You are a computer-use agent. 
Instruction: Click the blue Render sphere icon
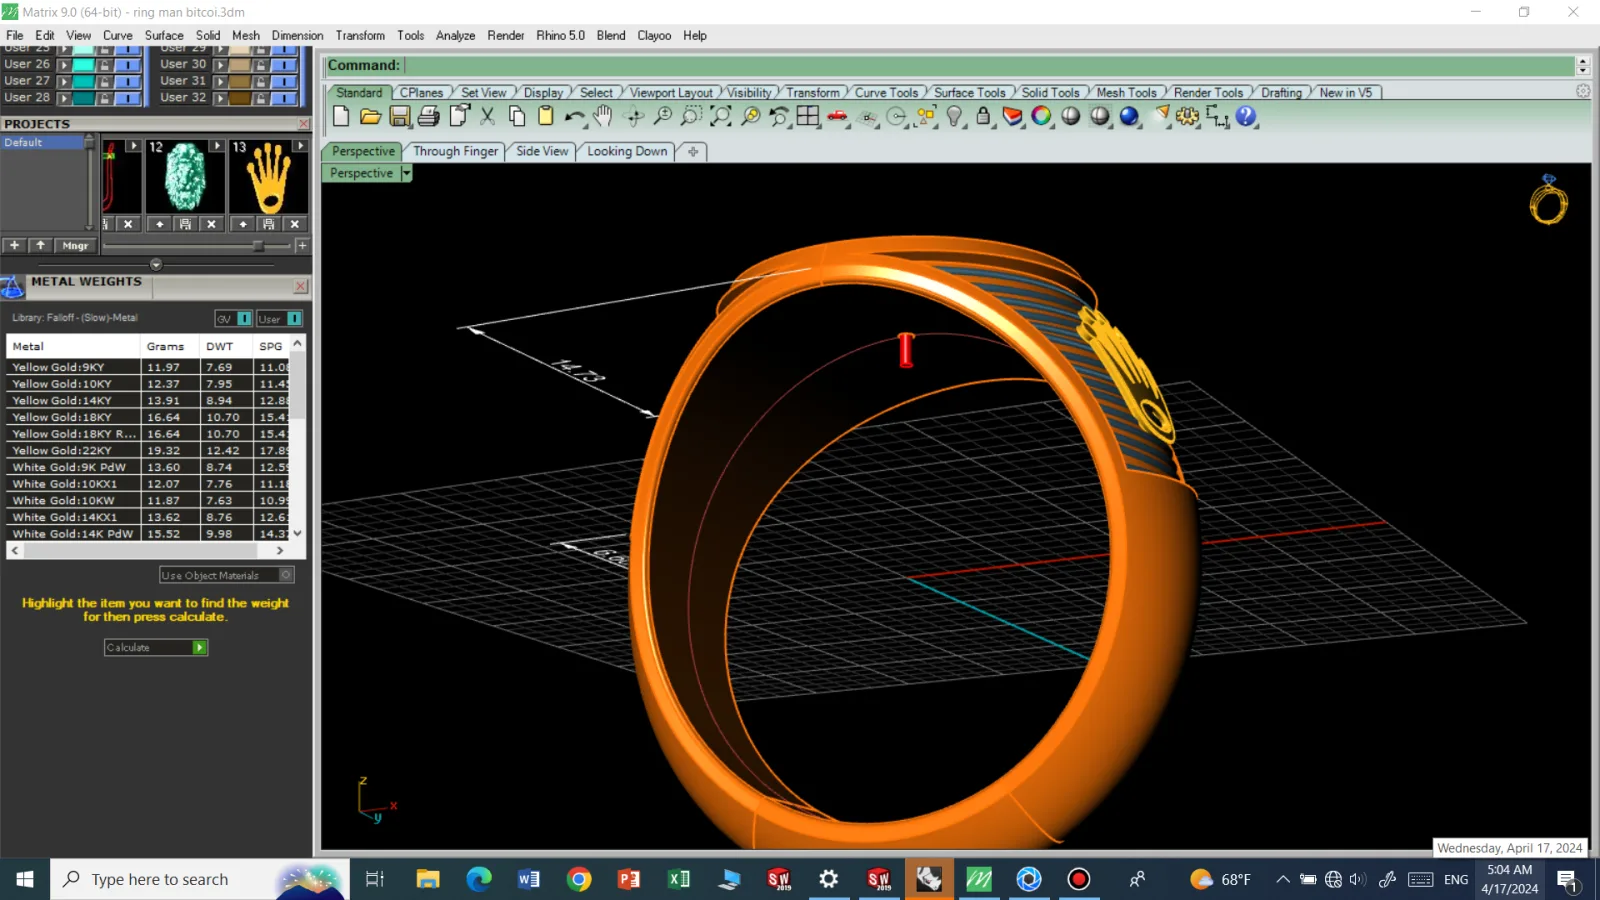(x=1129, y=116)
